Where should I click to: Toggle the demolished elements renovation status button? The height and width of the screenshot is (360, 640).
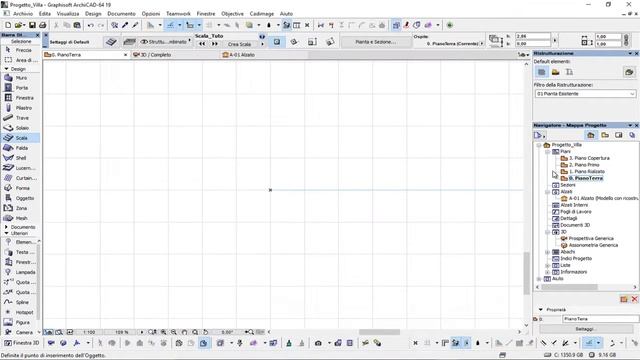click(x=556, y=72)
